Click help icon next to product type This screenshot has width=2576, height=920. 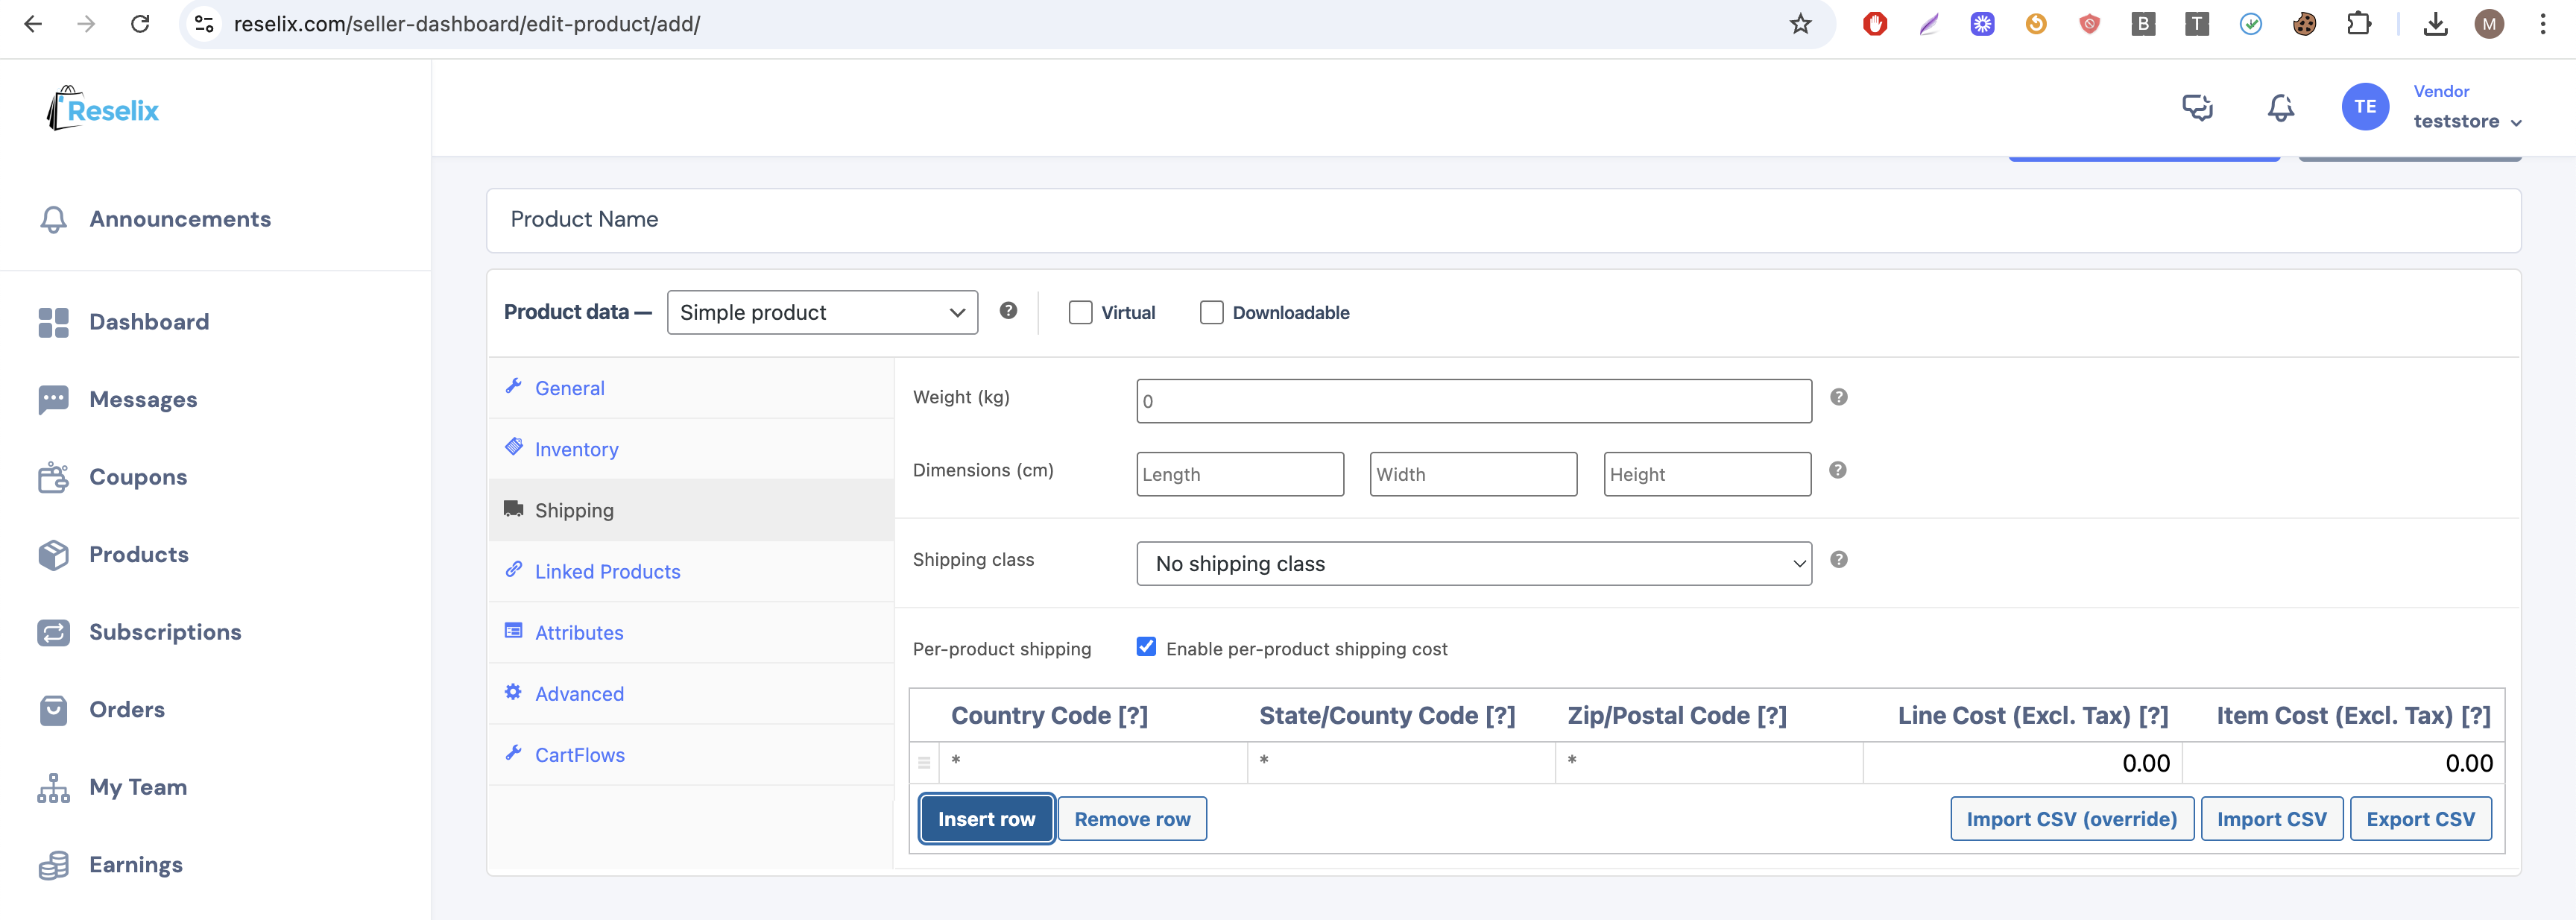pos(1008,311)
